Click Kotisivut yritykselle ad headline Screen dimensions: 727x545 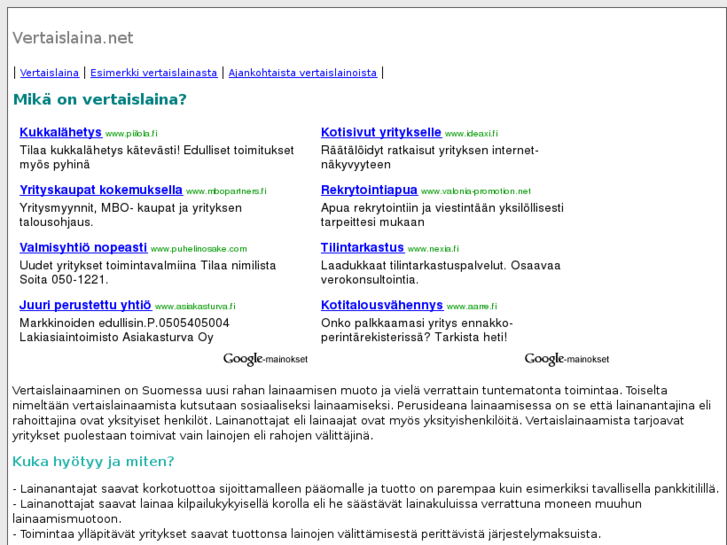(381, 132)
